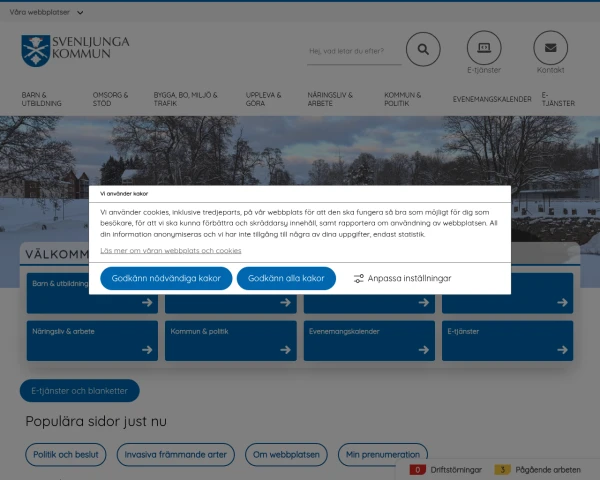
Task: Click the sliders icon for Anpassa inställningar
Action: (359, 279)
